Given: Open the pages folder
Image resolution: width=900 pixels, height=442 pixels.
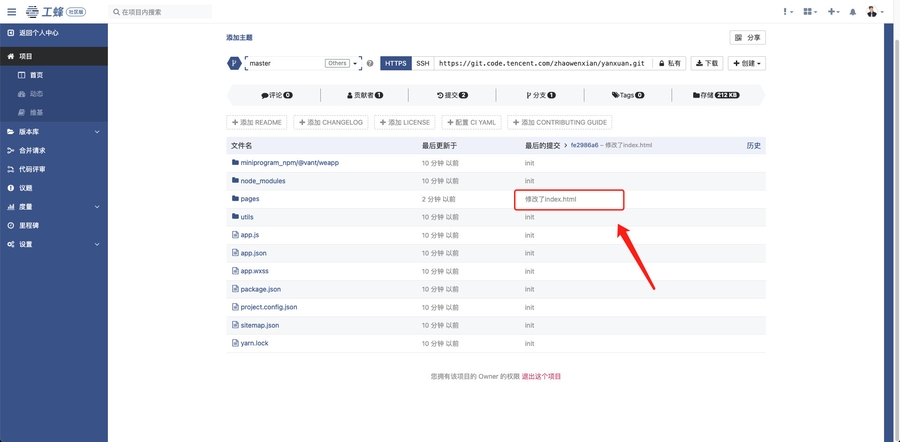Looking at the screenshot, I should 250,199.
